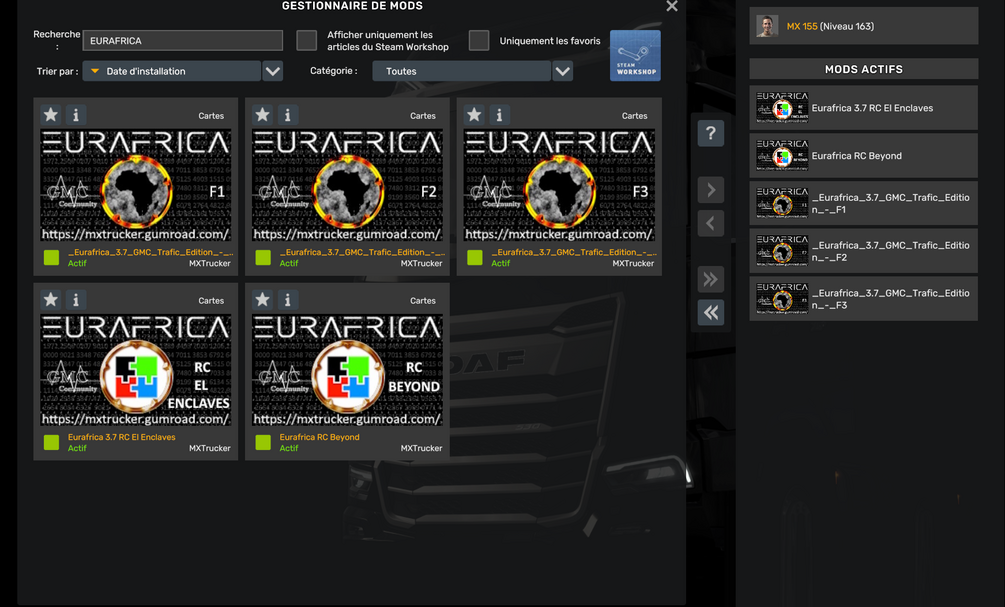The width and height of the screenshot is (1005, 607).
Task: Open info for RC Beyond mod card
Action: [x=287, y=299]
